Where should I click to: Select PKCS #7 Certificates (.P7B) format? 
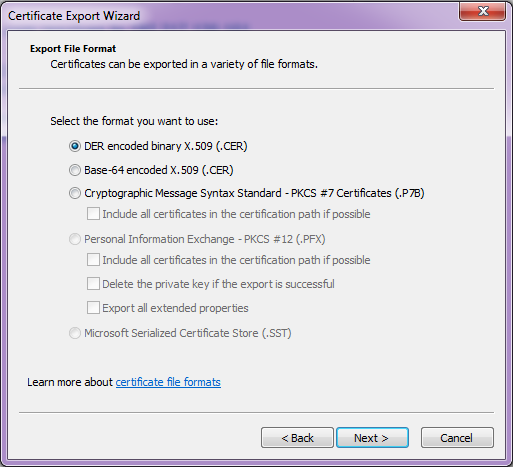pyautogui.click(x=75, y=193)
